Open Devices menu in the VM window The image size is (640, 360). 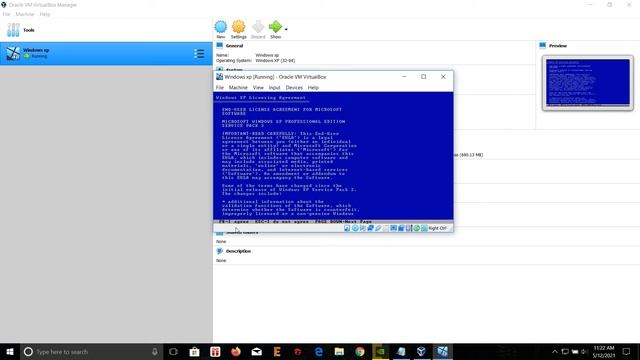[294, 87]
